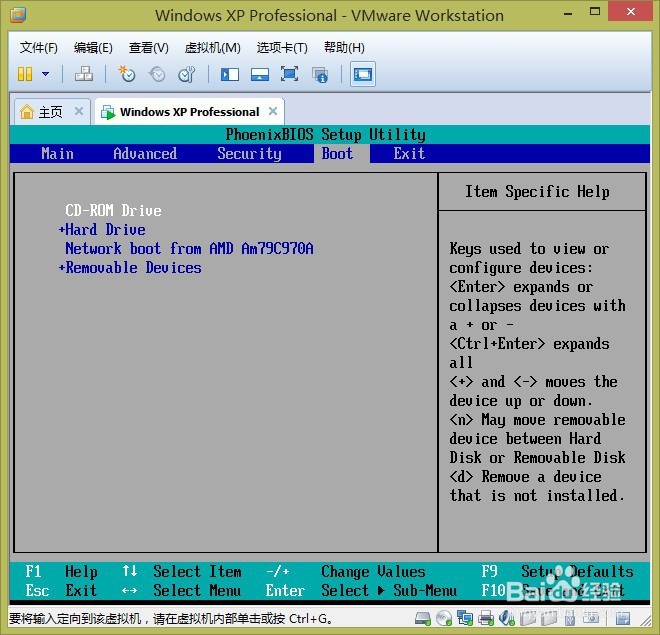Click the highlighted console view icon
Viewport: 660px width, 635px height.
pos(363,75)
